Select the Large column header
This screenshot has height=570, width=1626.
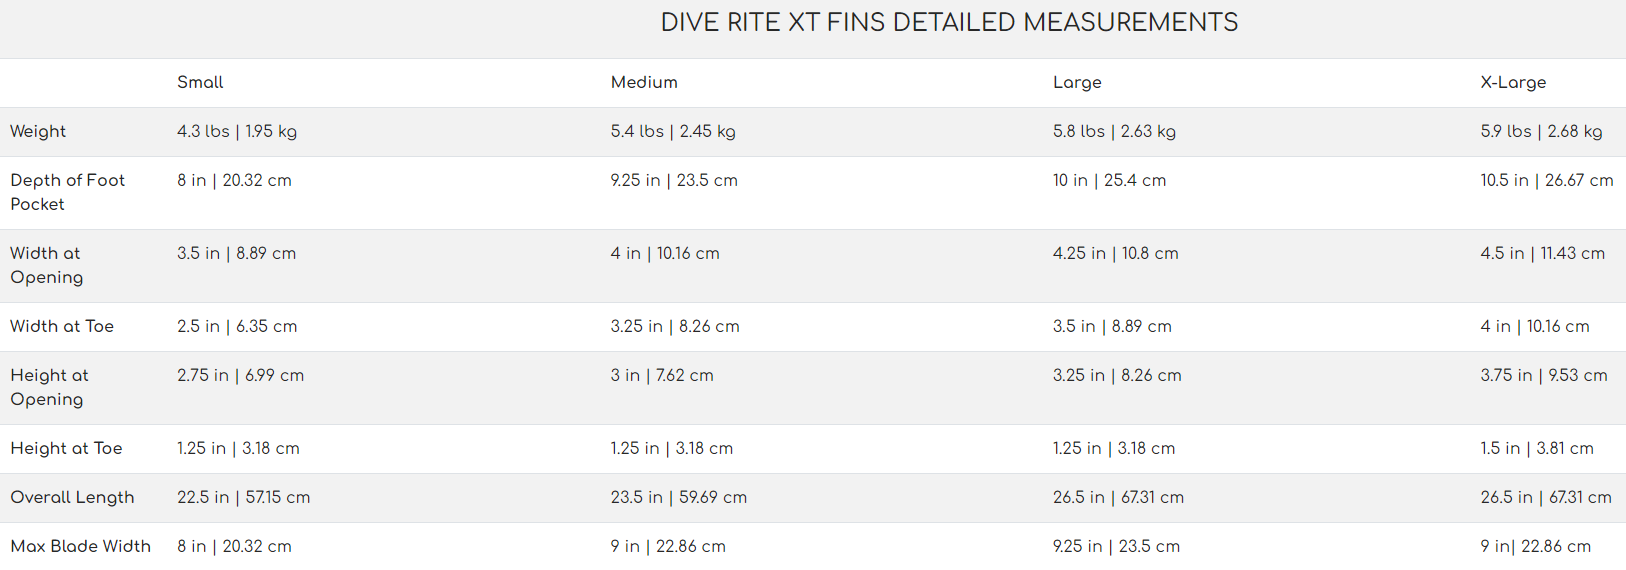tap(1077, 83)
